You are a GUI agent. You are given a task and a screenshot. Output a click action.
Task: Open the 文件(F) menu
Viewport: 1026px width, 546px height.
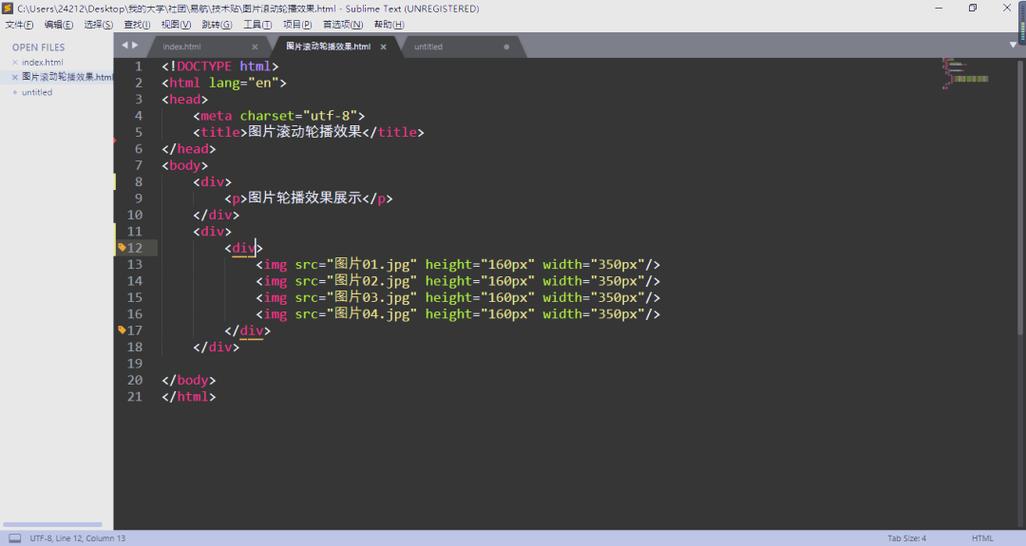[x=19, y=24]
